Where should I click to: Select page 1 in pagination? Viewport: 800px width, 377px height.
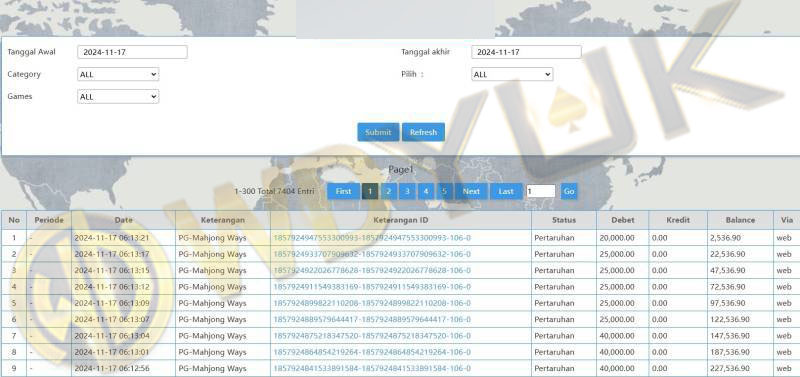click(370, 191)
